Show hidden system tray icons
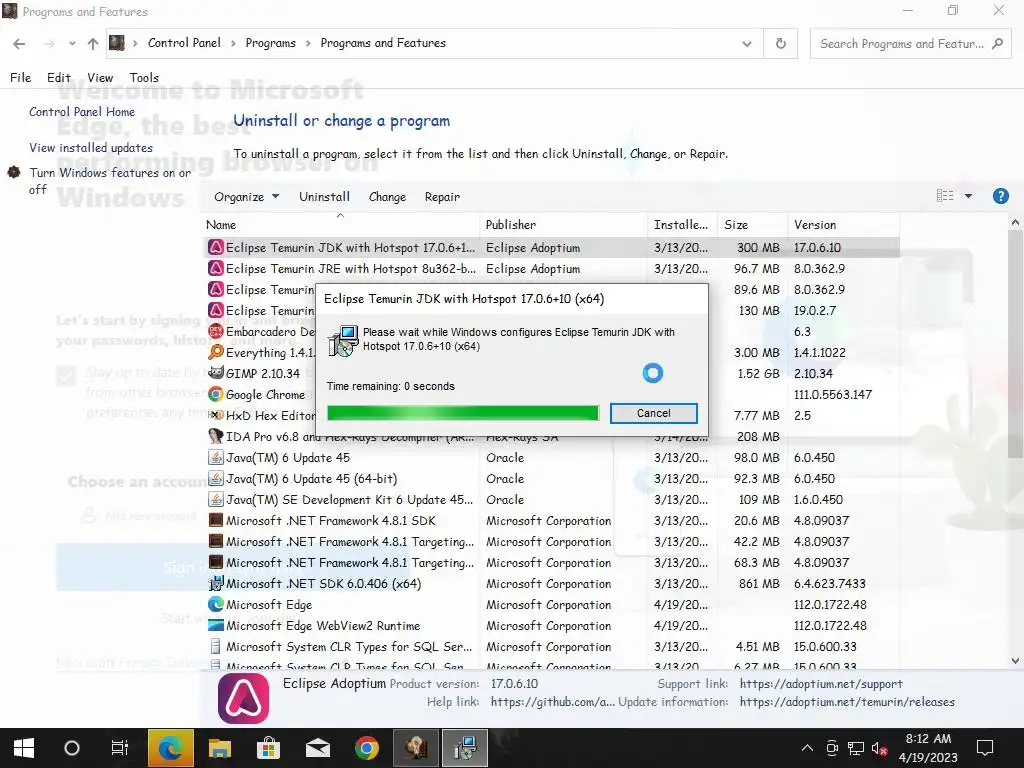The image size is (1024, 768). [807, 748]
